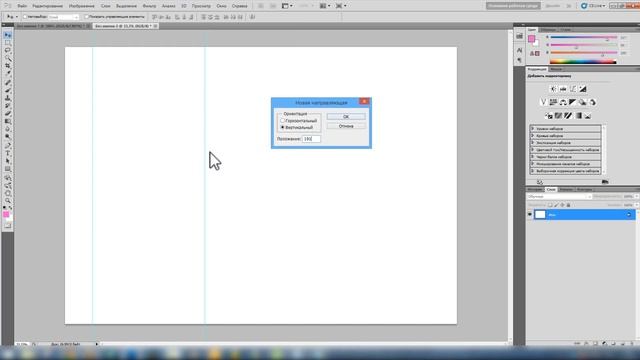This screenshot has width=640, height=360.
Task: Add a Black & White adjustment
Action: click(x=573, y=102)
